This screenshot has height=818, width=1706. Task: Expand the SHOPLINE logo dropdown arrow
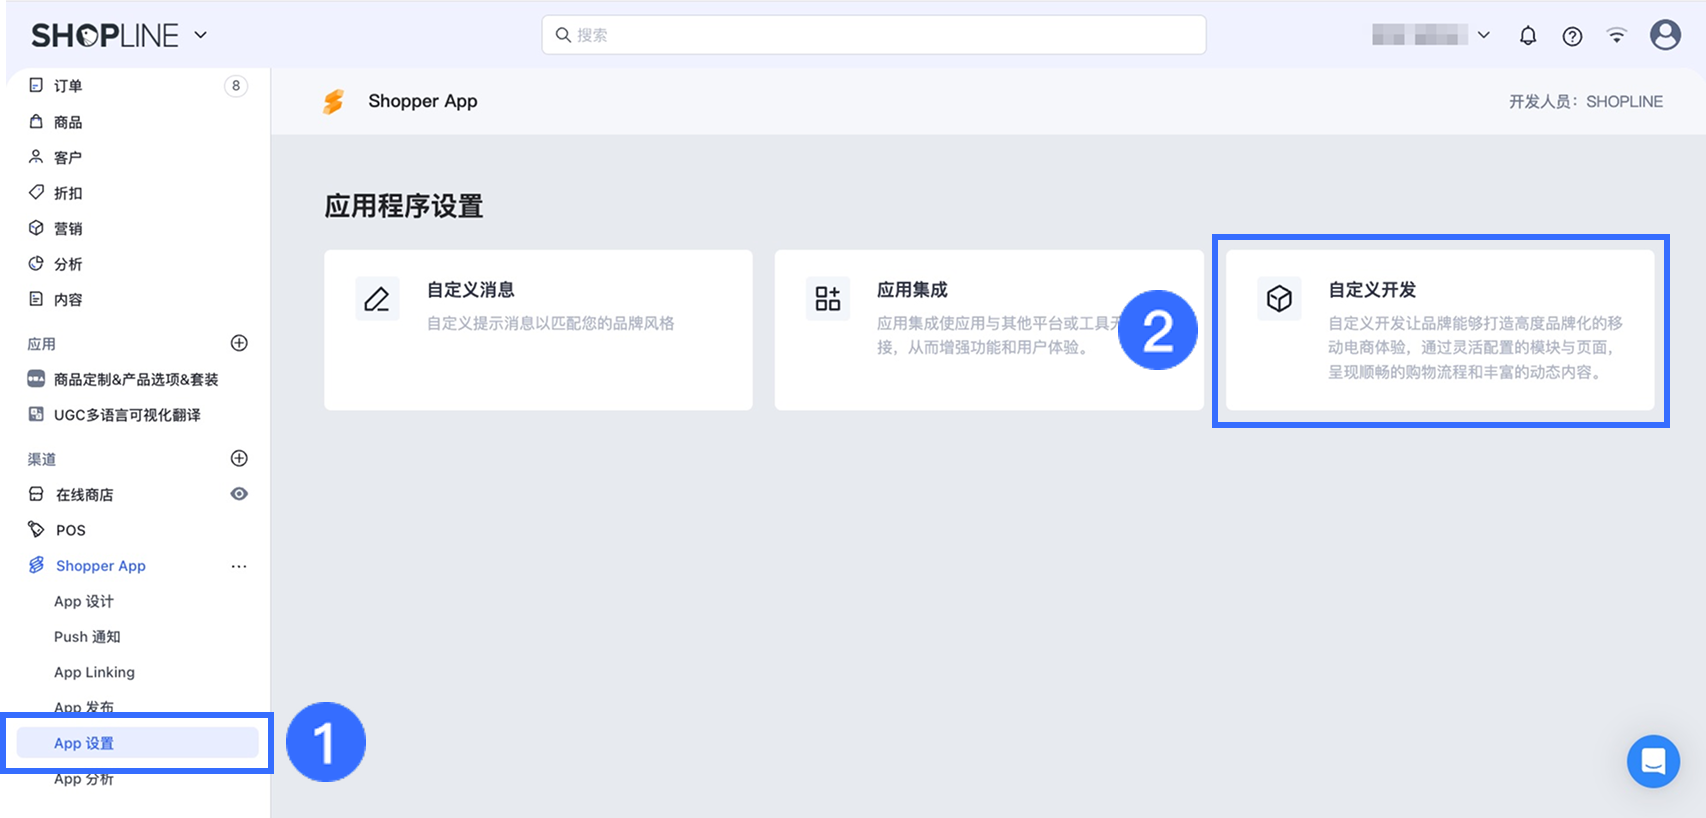tap(201, 35)
